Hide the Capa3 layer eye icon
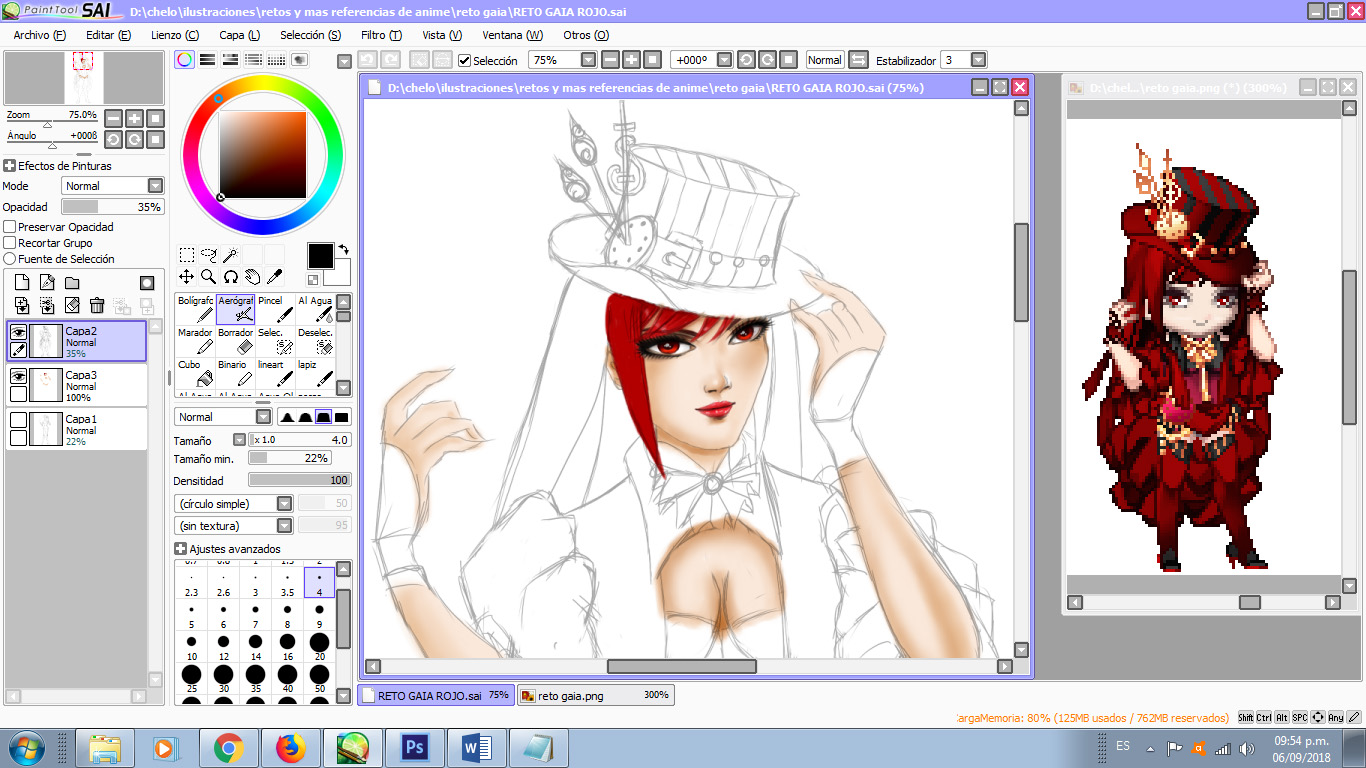This screenshot has height=768, width=1366. pyautogui.click(x=18, y=376)
